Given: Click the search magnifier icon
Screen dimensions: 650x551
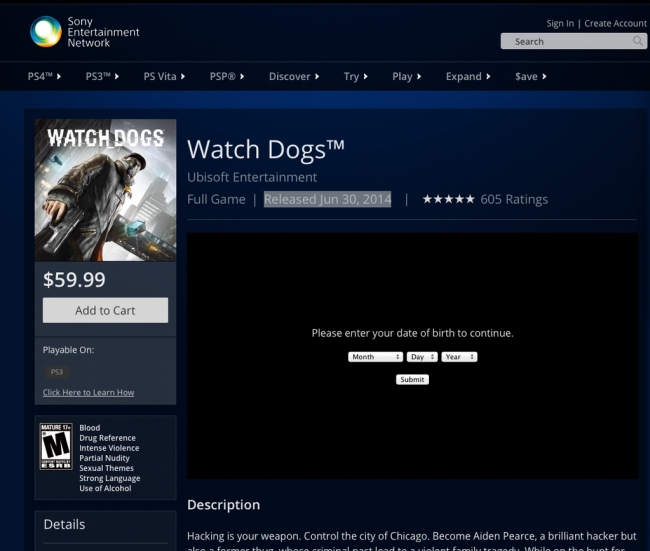Looking at the screenshot, I should click(638, 41).
